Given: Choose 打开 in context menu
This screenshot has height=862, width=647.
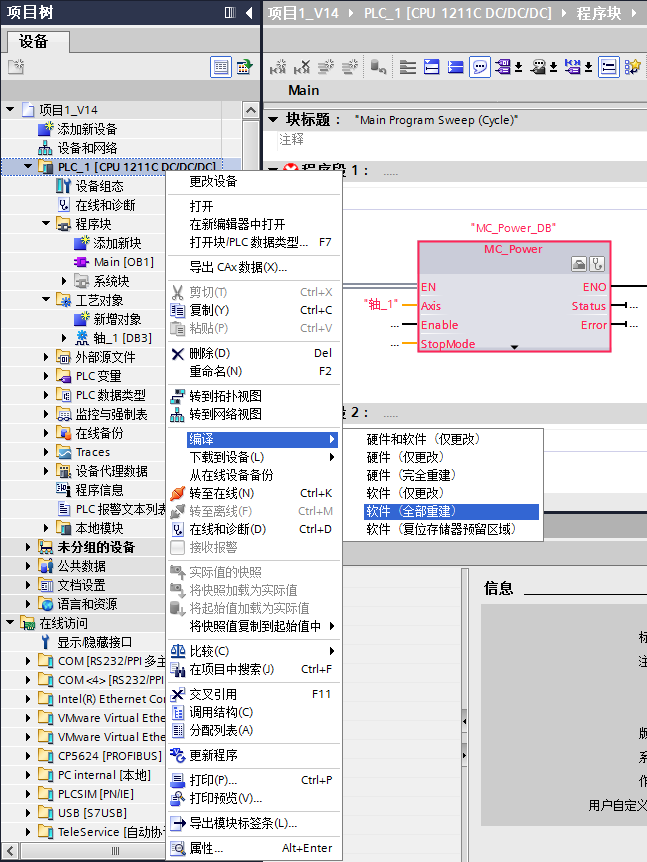Looking at the screenshot, I should tap(253, 206).
